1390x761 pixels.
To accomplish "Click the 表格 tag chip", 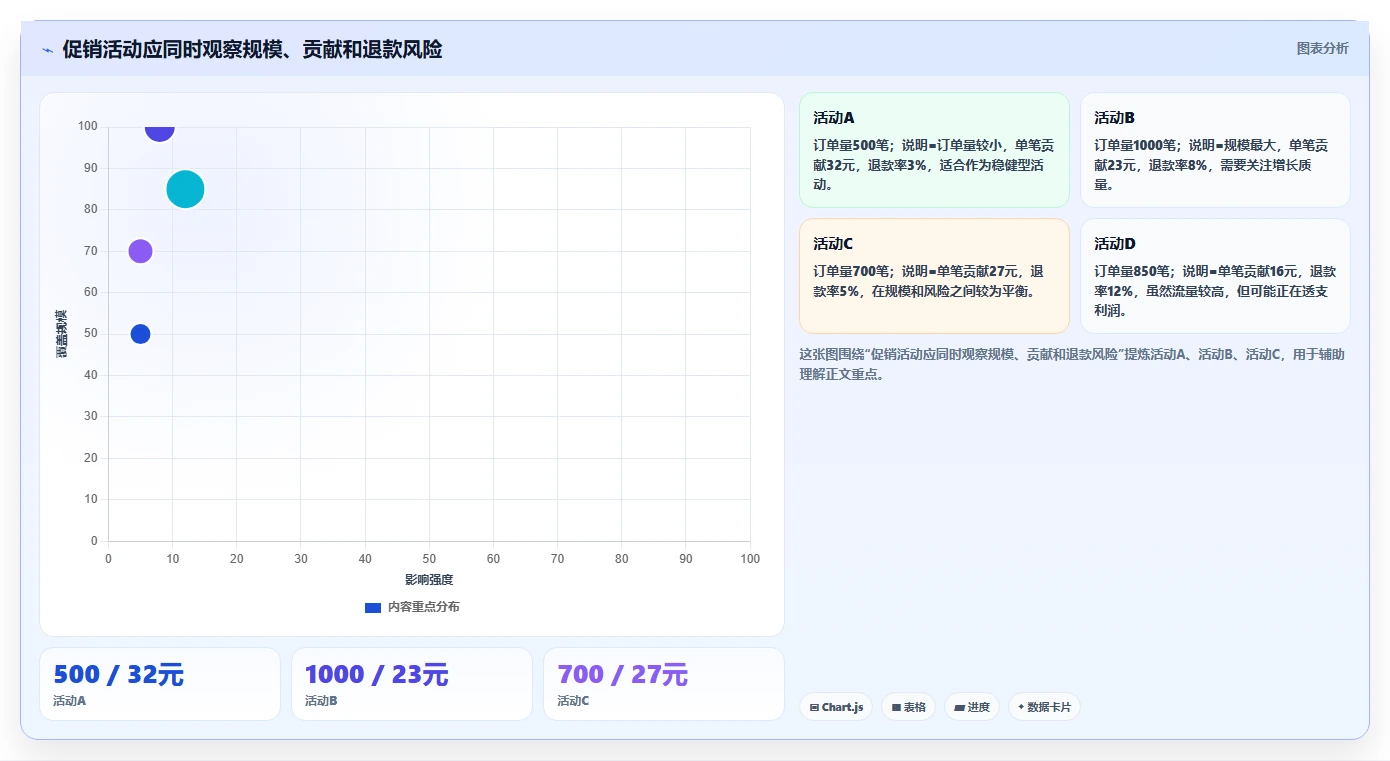I will tap(908, 707).
